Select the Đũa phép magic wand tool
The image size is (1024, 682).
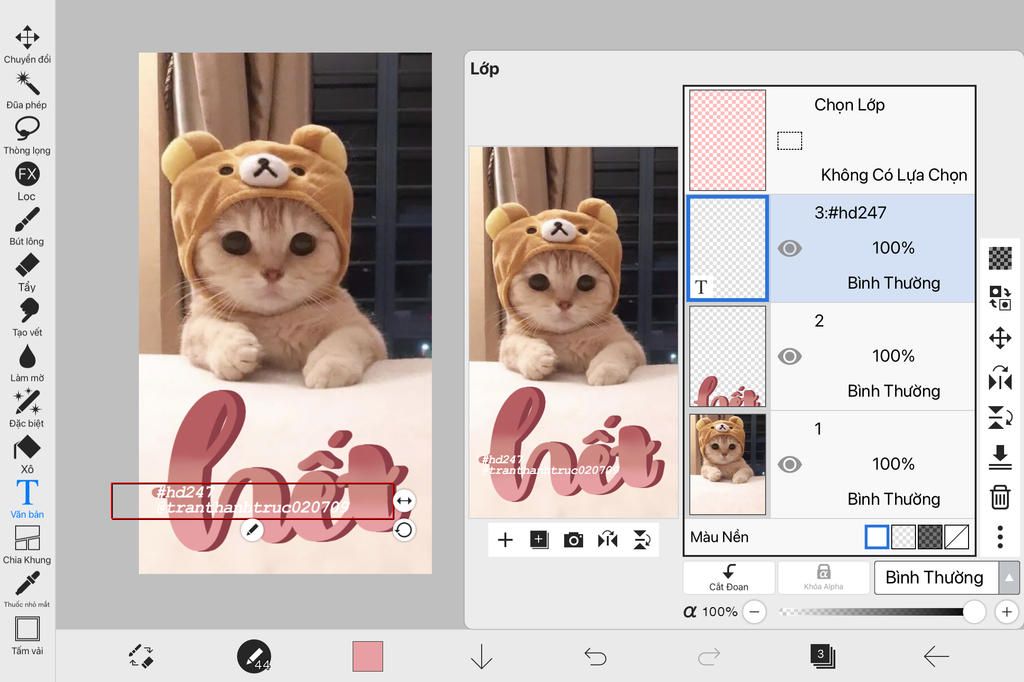(27, 90)
